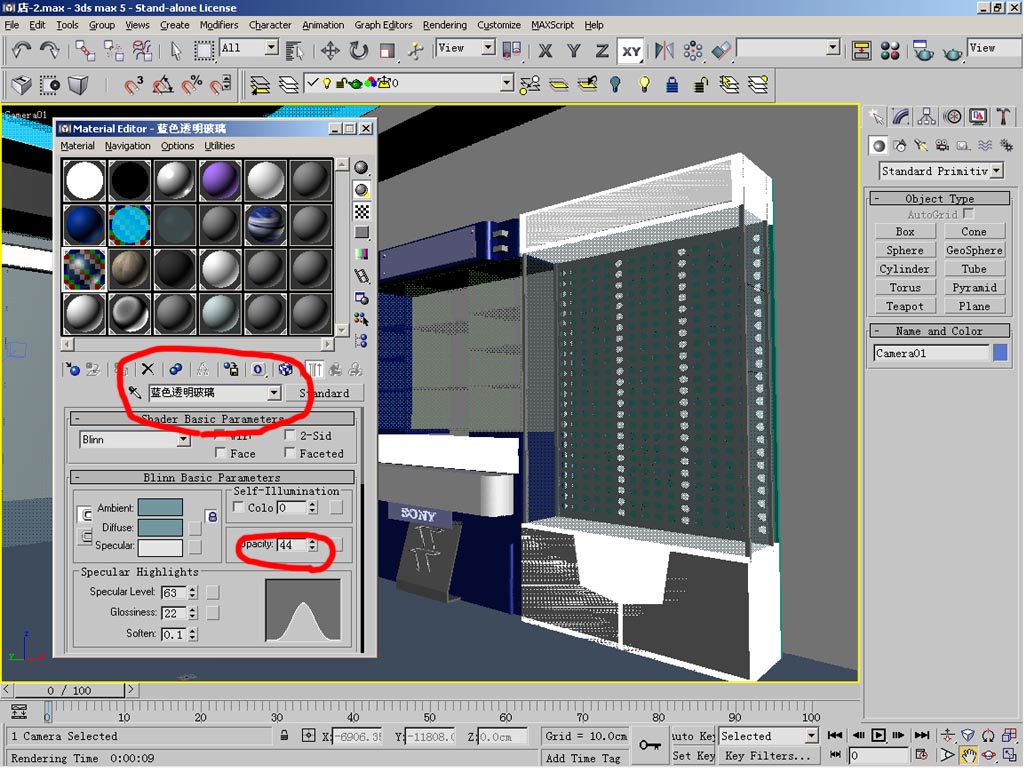Click the Teapot primitive button
This screenshot has width=1024, height=768.
coord(904,306)
